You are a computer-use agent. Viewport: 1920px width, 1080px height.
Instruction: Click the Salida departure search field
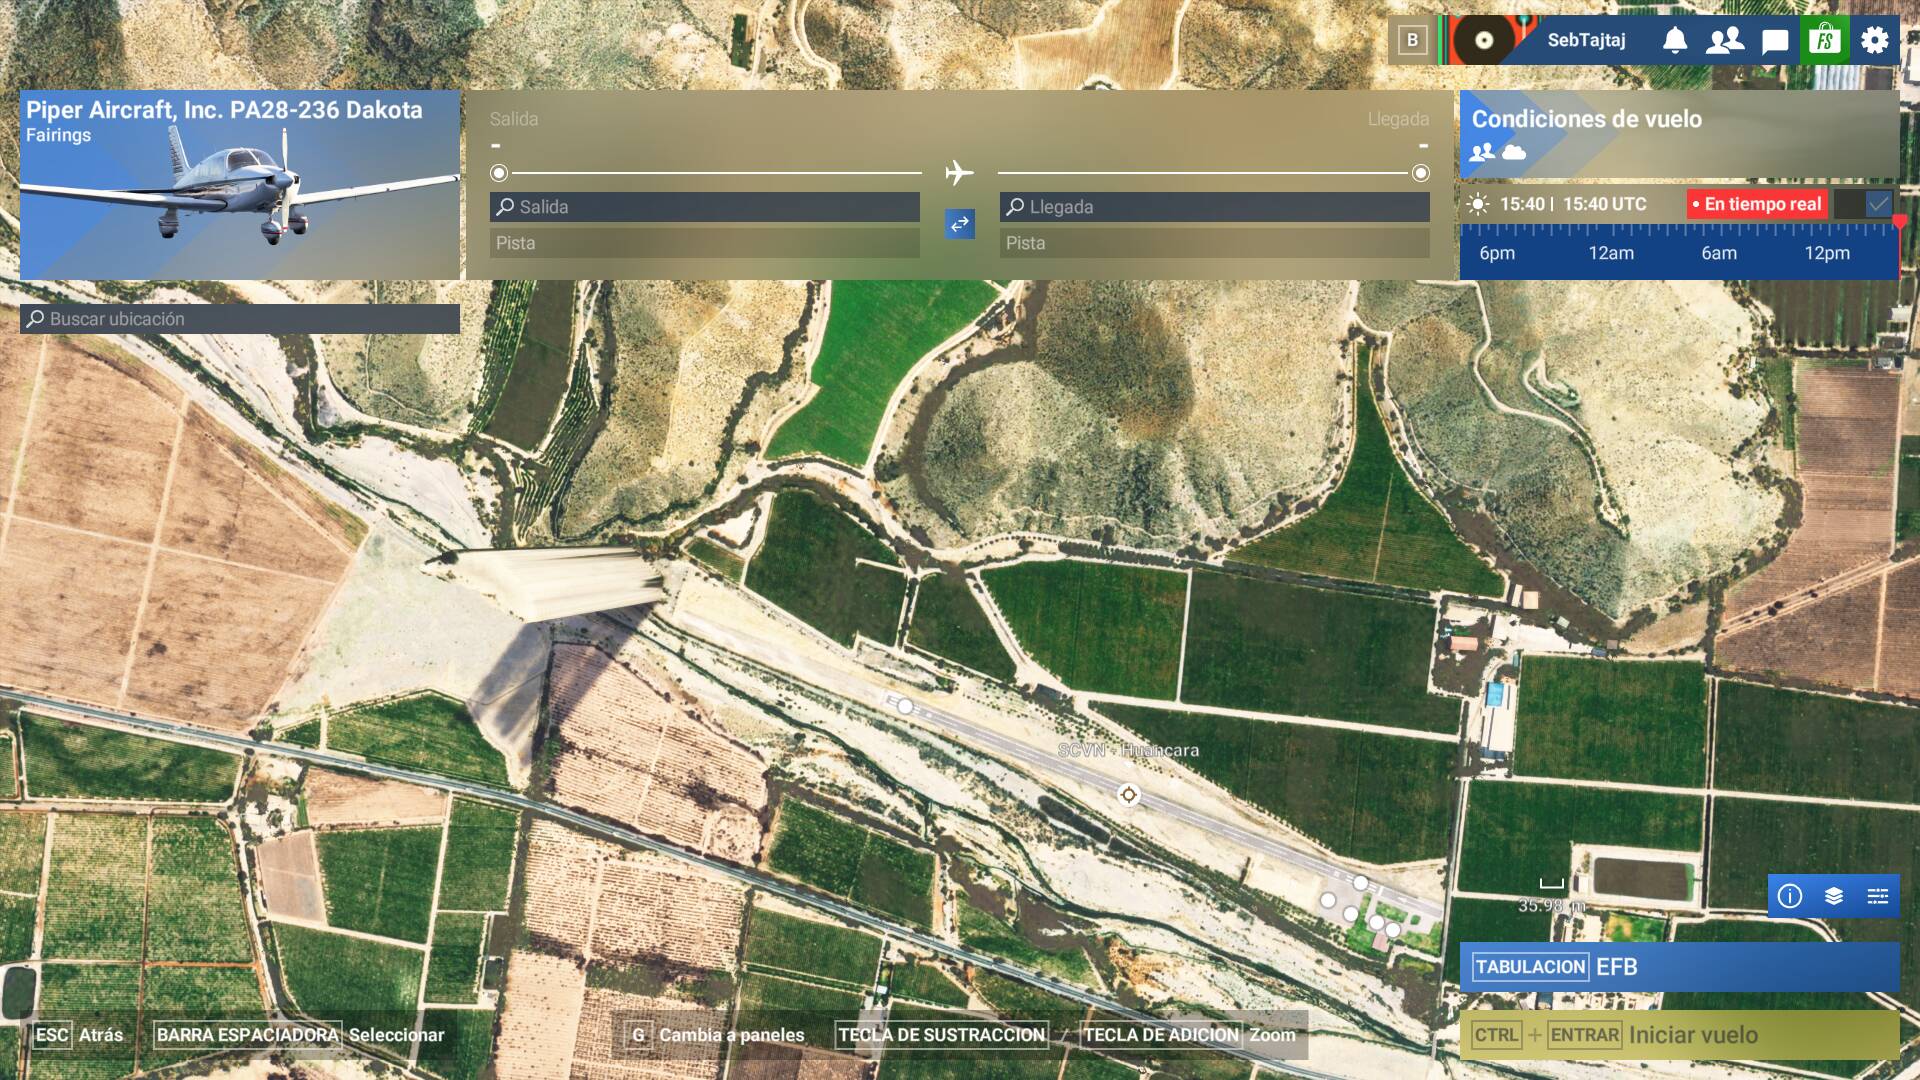(705, 207)
